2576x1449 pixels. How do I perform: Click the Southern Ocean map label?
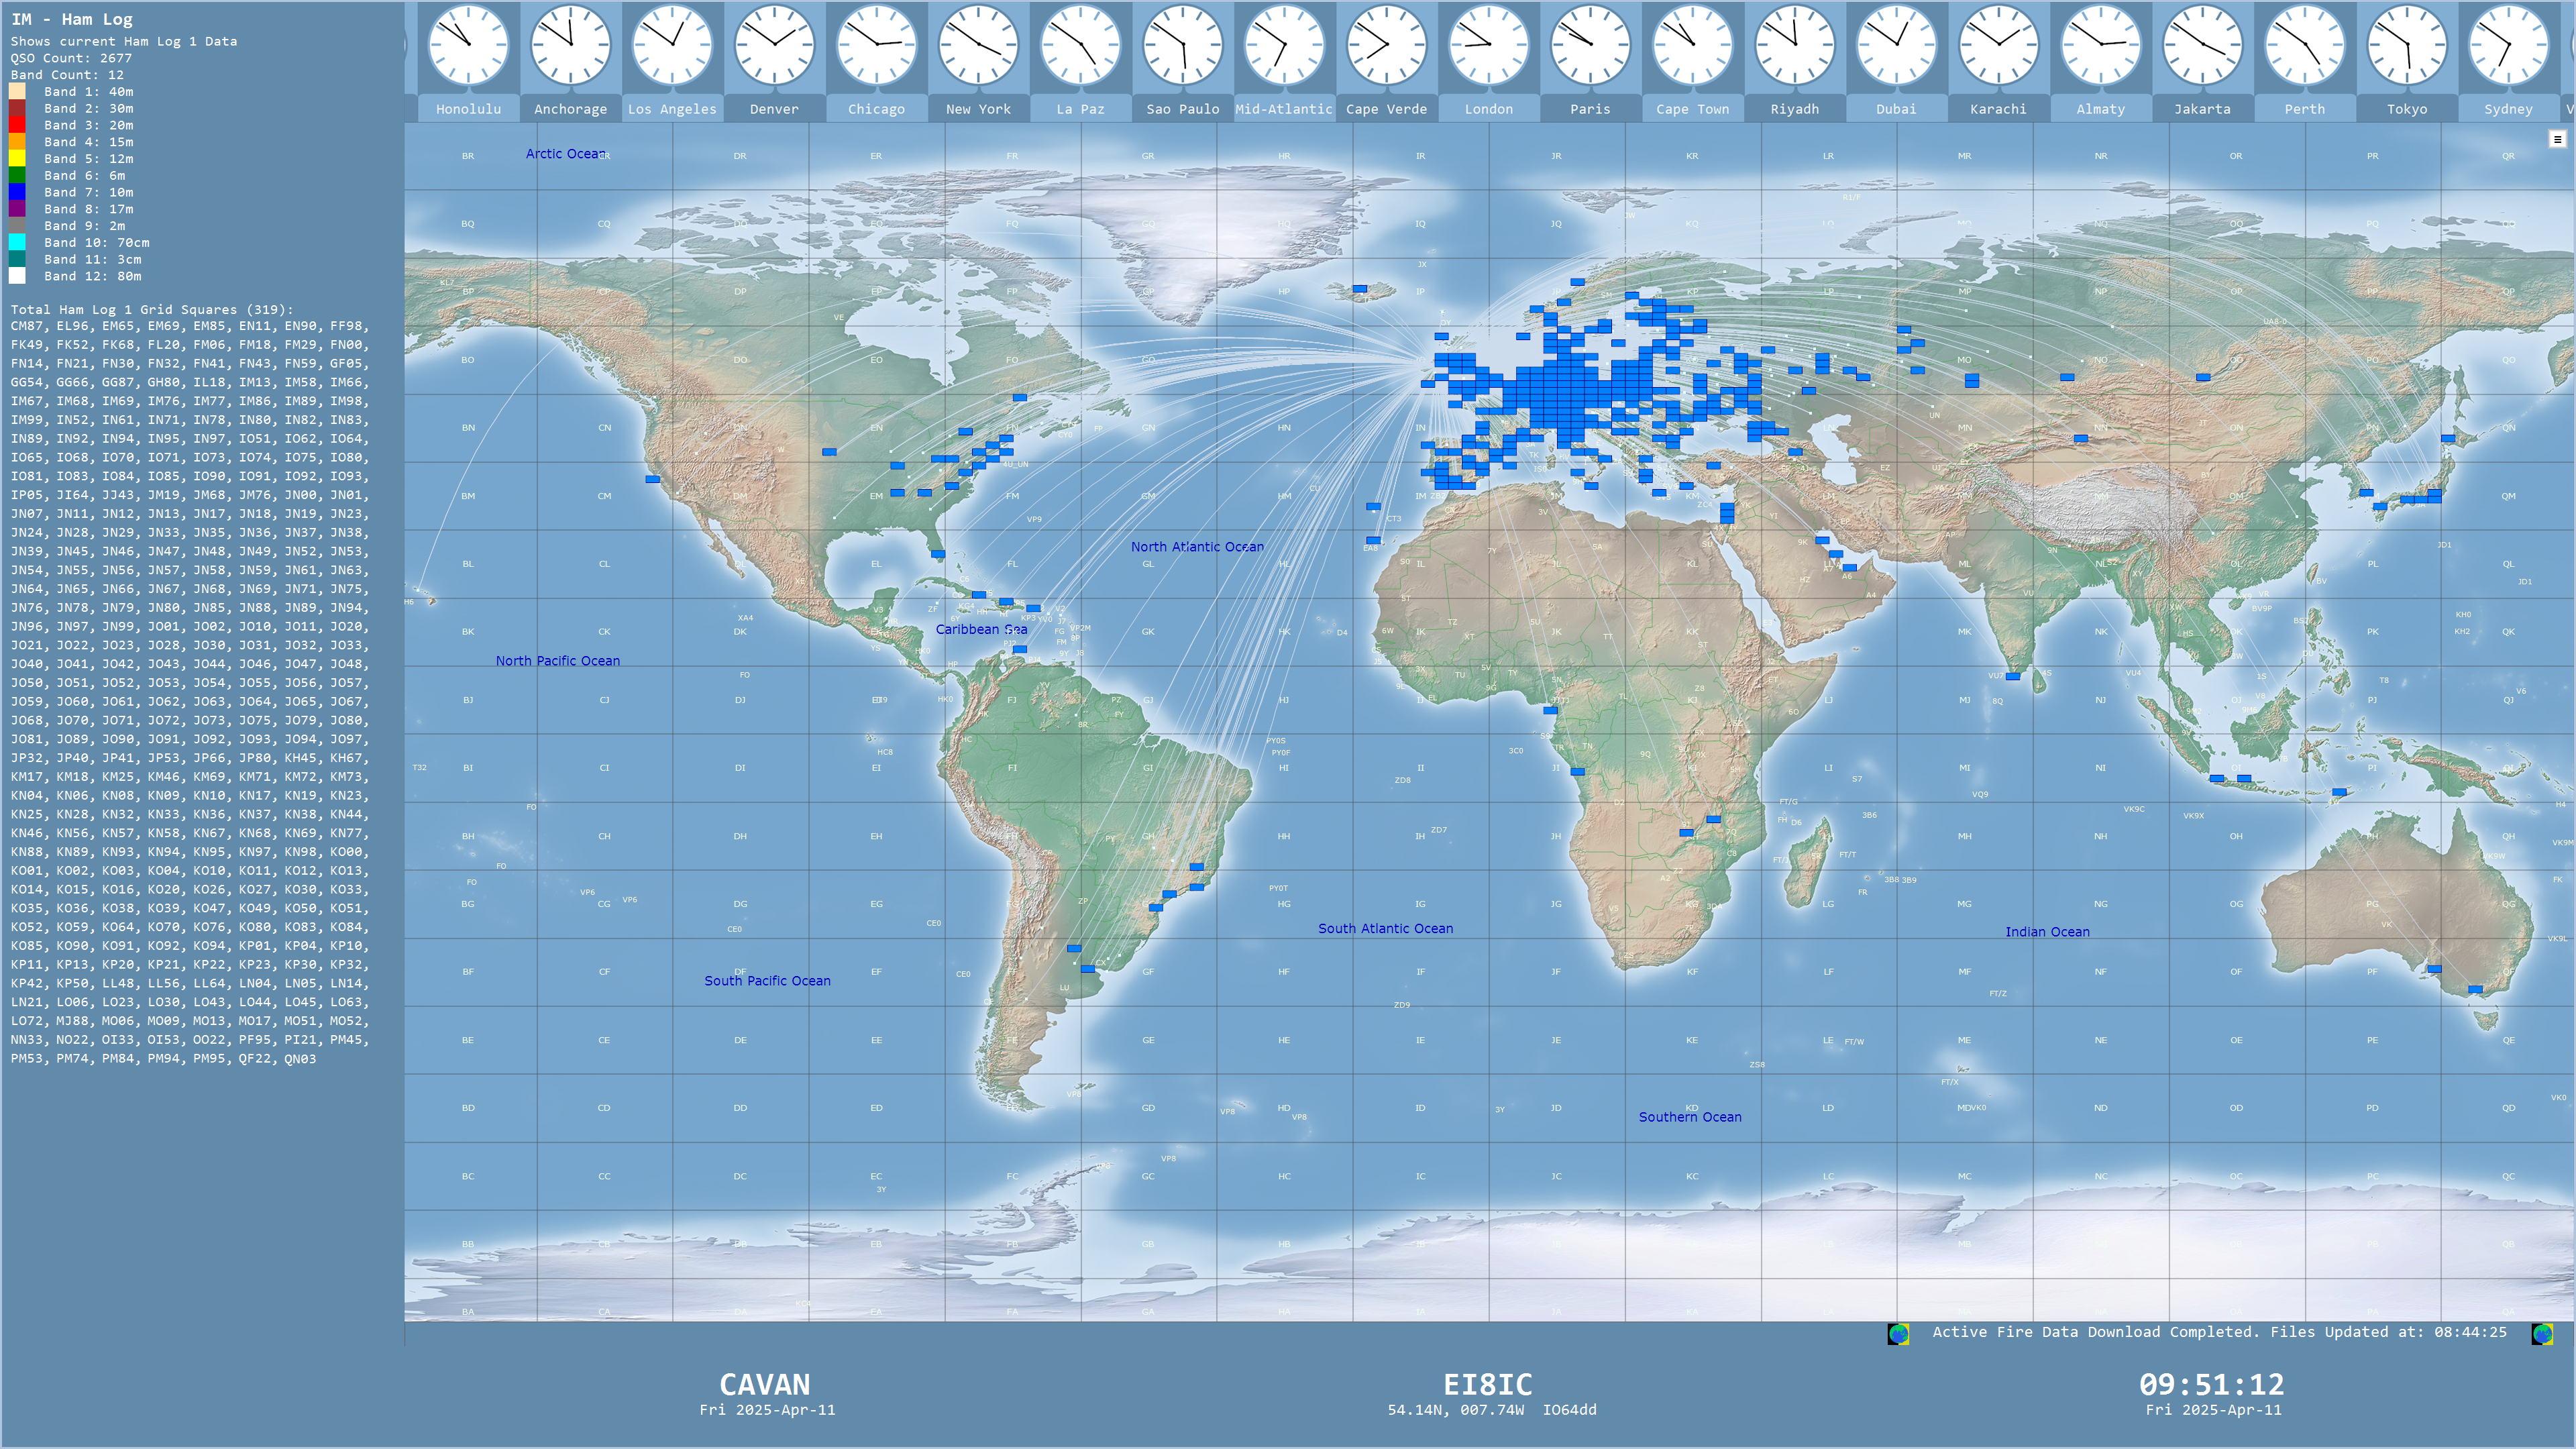(1690, 1117)
